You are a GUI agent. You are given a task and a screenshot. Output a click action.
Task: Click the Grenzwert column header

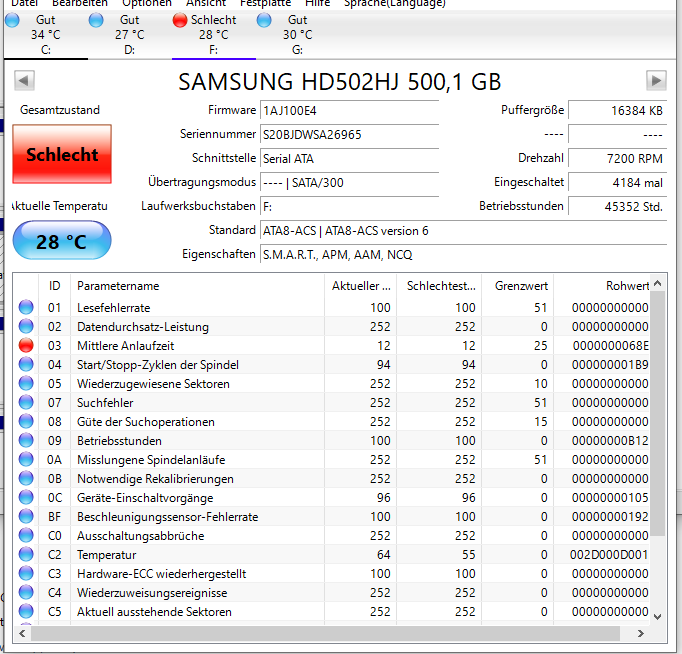[518, 286]
